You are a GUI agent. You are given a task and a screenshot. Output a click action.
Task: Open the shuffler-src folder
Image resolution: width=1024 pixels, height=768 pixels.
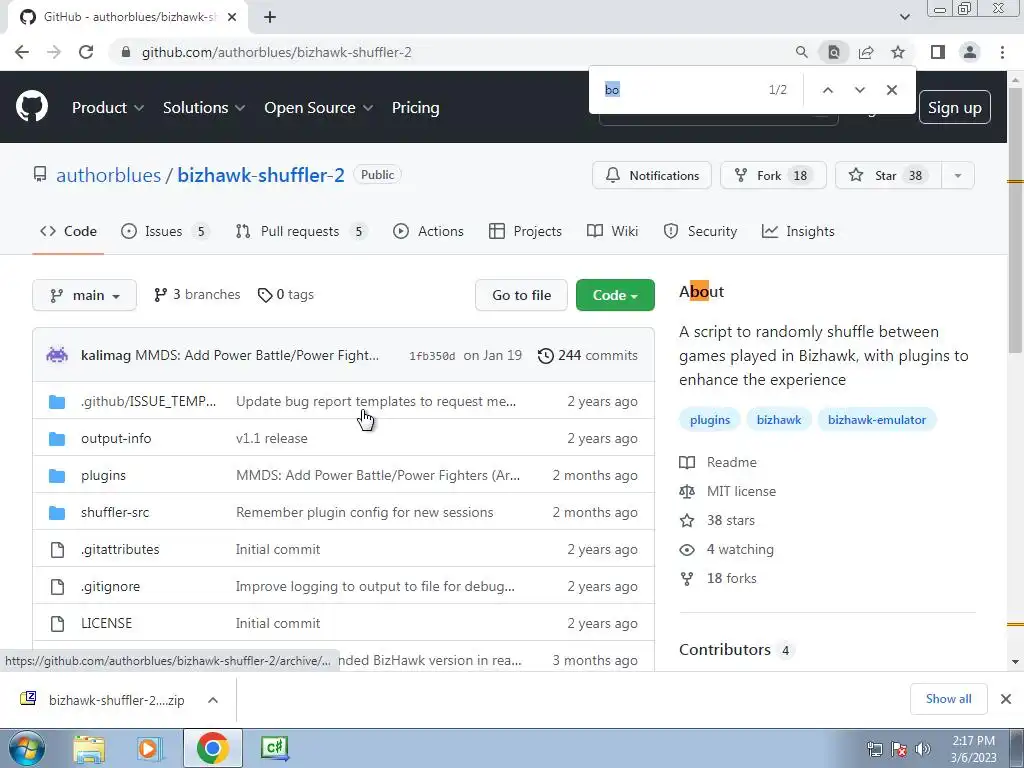pyautogui.click(x=115, y=512)
